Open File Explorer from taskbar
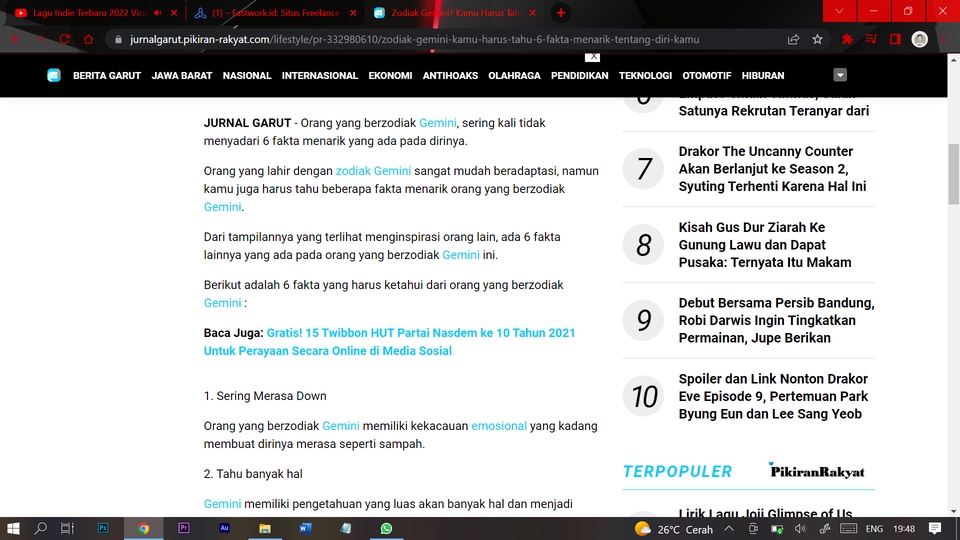Image resolution: width=960 pixels, height=540 pixels. (264, 528)
